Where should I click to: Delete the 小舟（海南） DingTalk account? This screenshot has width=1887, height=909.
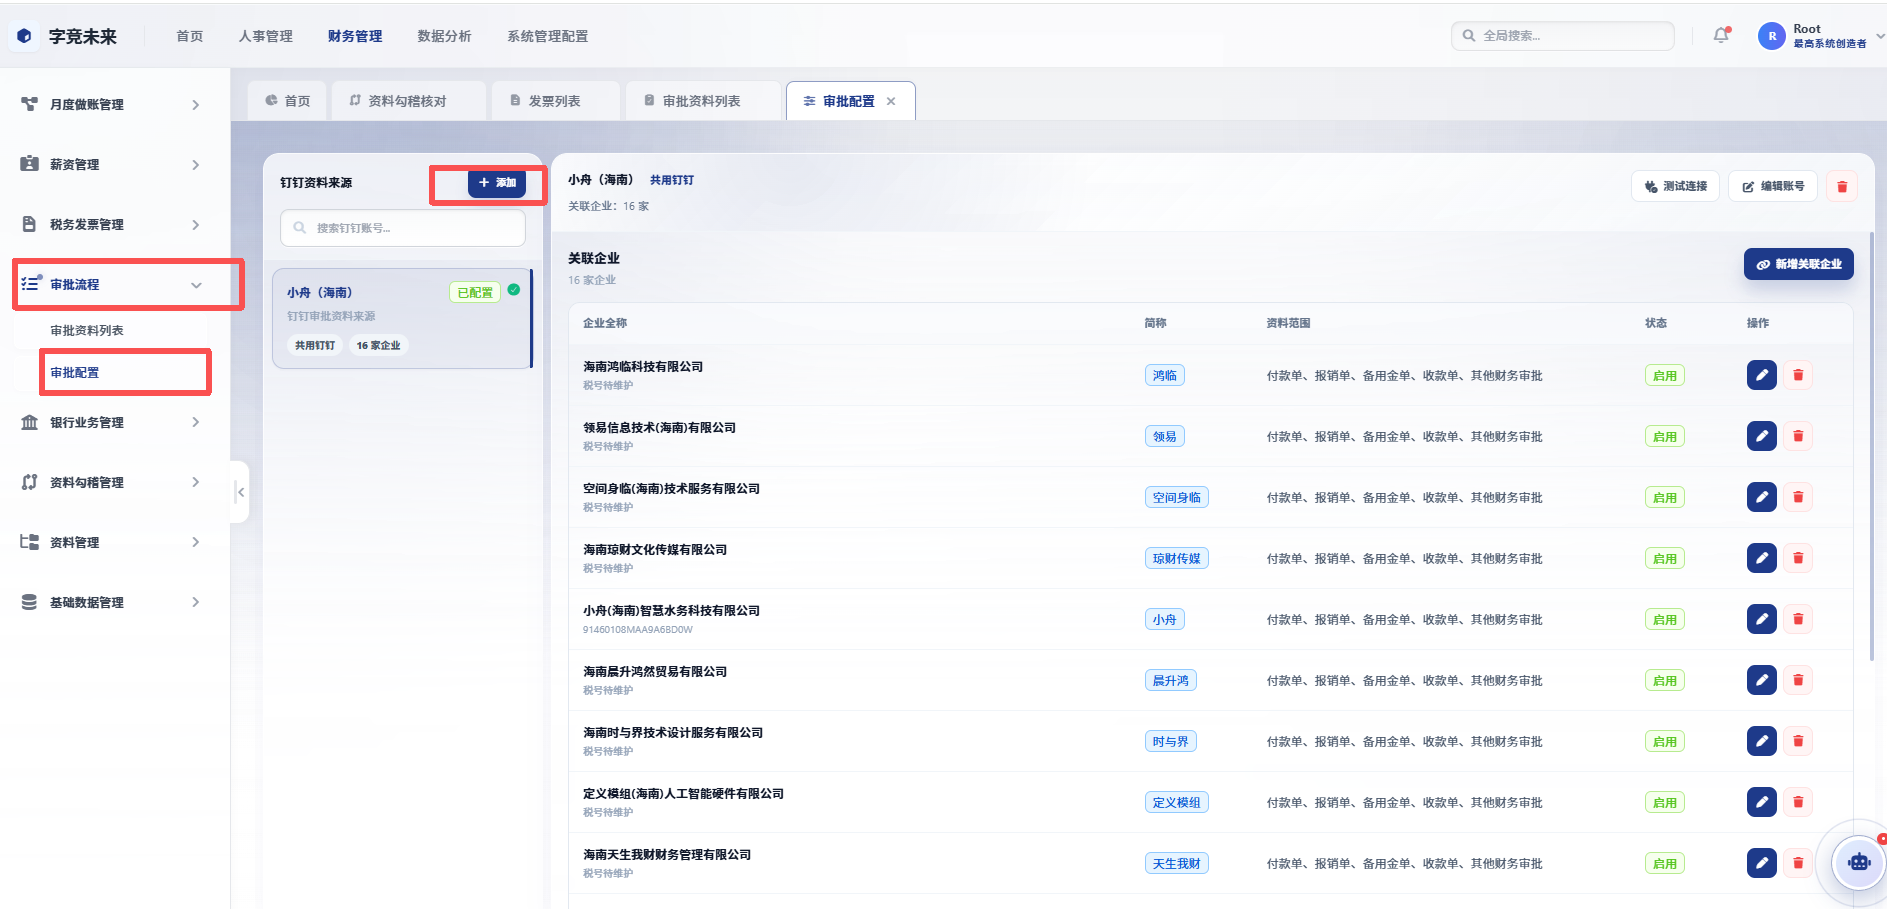[x=1841, y=186]
